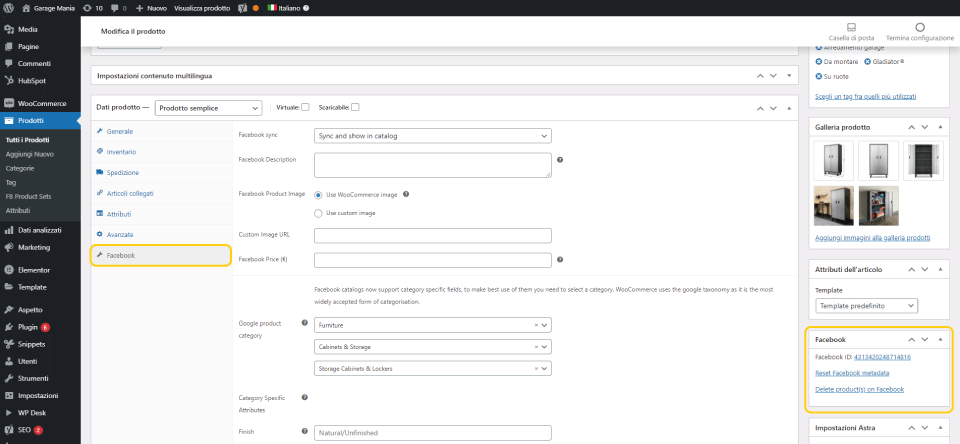
Task: Move Galleria prodotto panel down
Action: click(x=924, y=127)
